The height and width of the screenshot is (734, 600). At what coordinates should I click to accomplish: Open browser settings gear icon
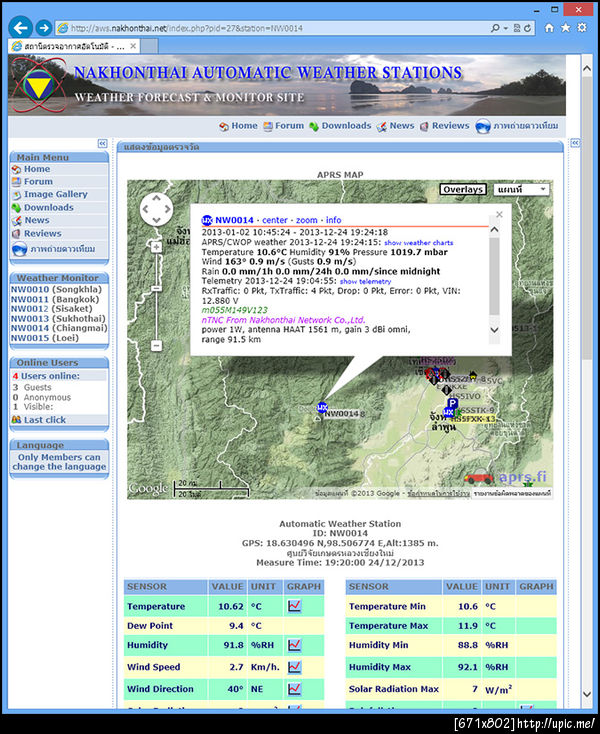582,28
